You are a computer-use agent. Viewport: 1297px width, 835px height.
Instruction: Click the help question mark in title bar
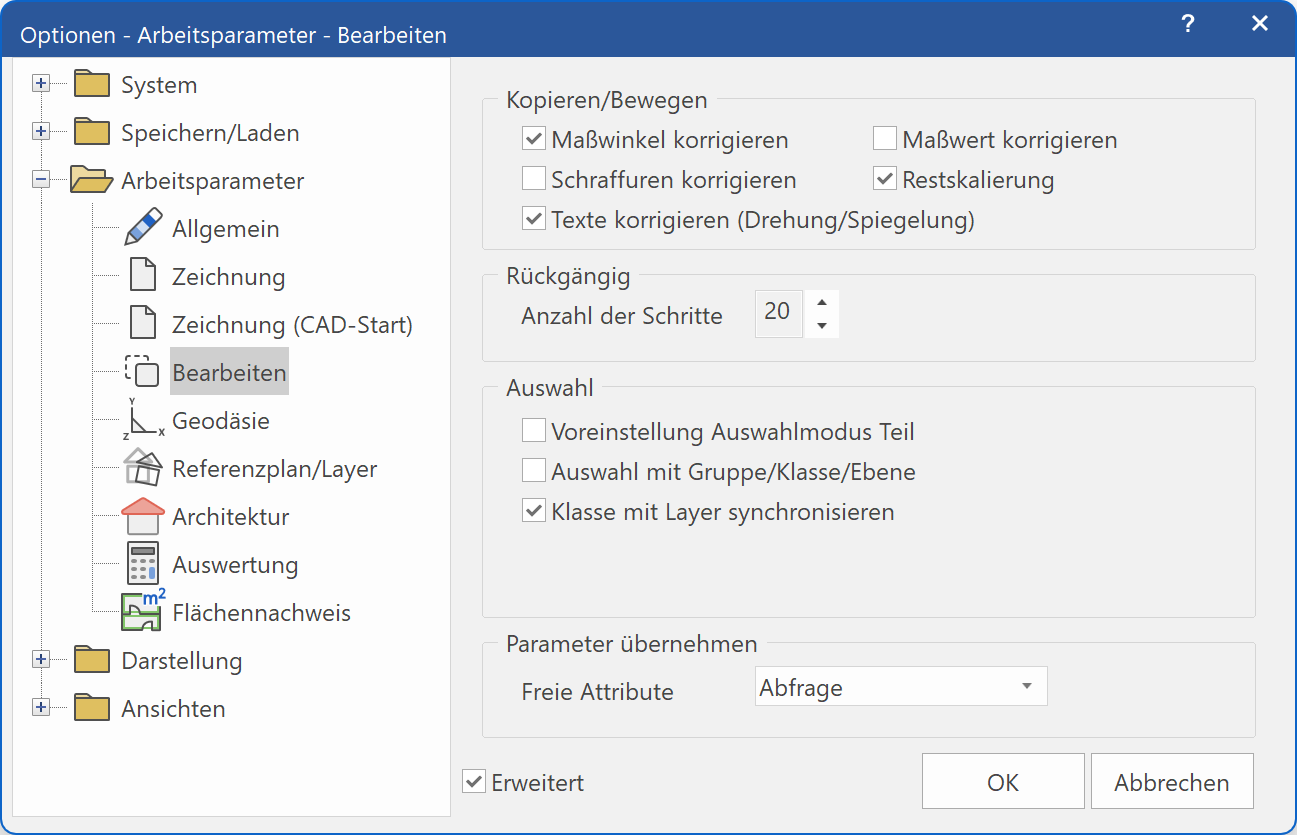pyautogui.click(x=1187, y=24)
